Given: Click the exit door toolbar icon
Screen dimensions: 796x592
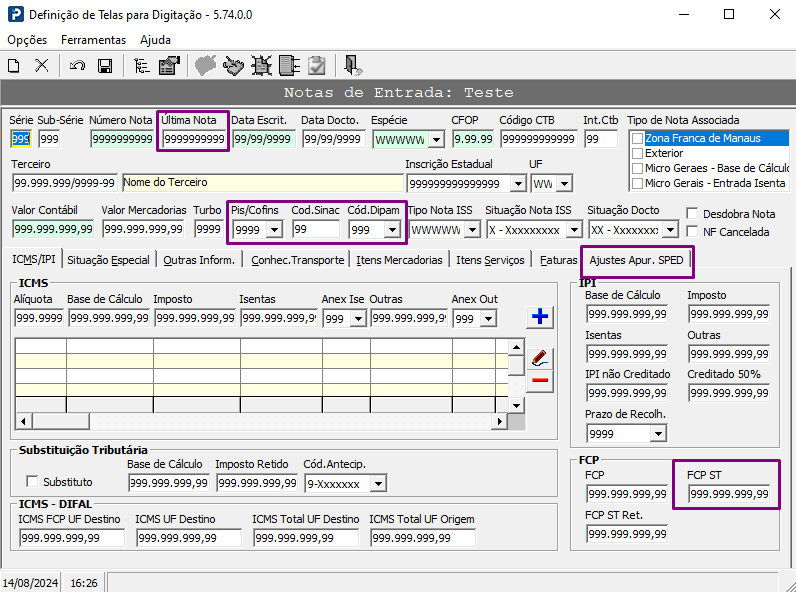Looking at the screenshot, I should point(352,65).
